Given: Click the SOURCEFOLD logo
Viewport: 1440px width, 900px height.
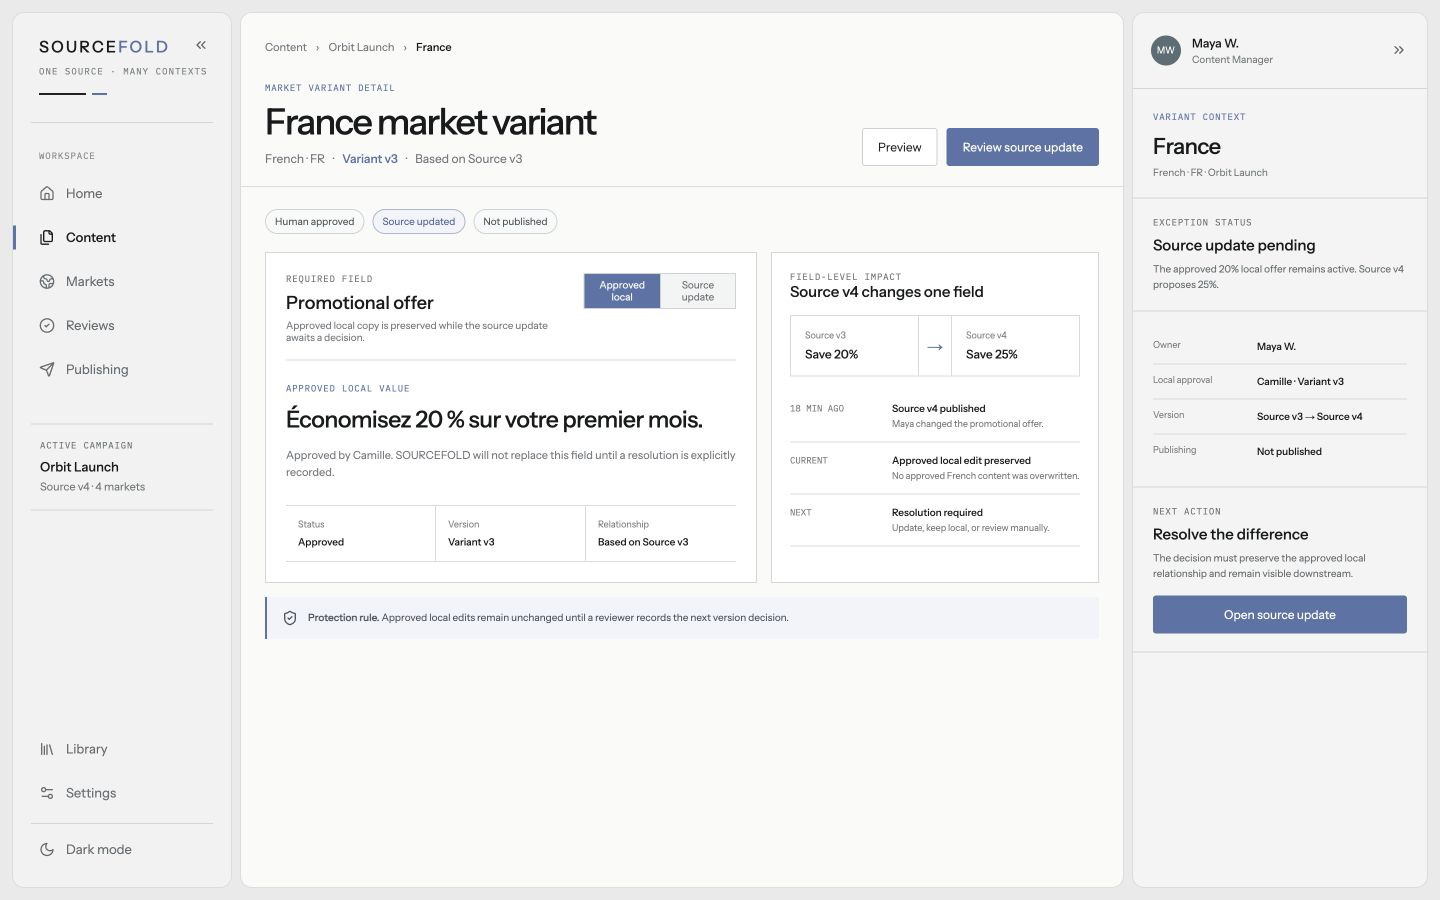Looking at the screenshot, I should coord(103,47).
